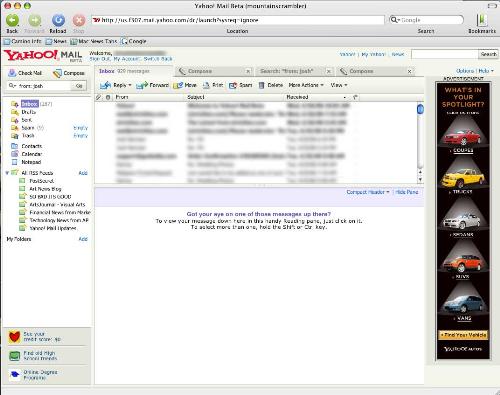Click the Compose icon in the left panel
Image resolution: width=500 pixels, height=395 pixels.
click(x=57, y=73)
